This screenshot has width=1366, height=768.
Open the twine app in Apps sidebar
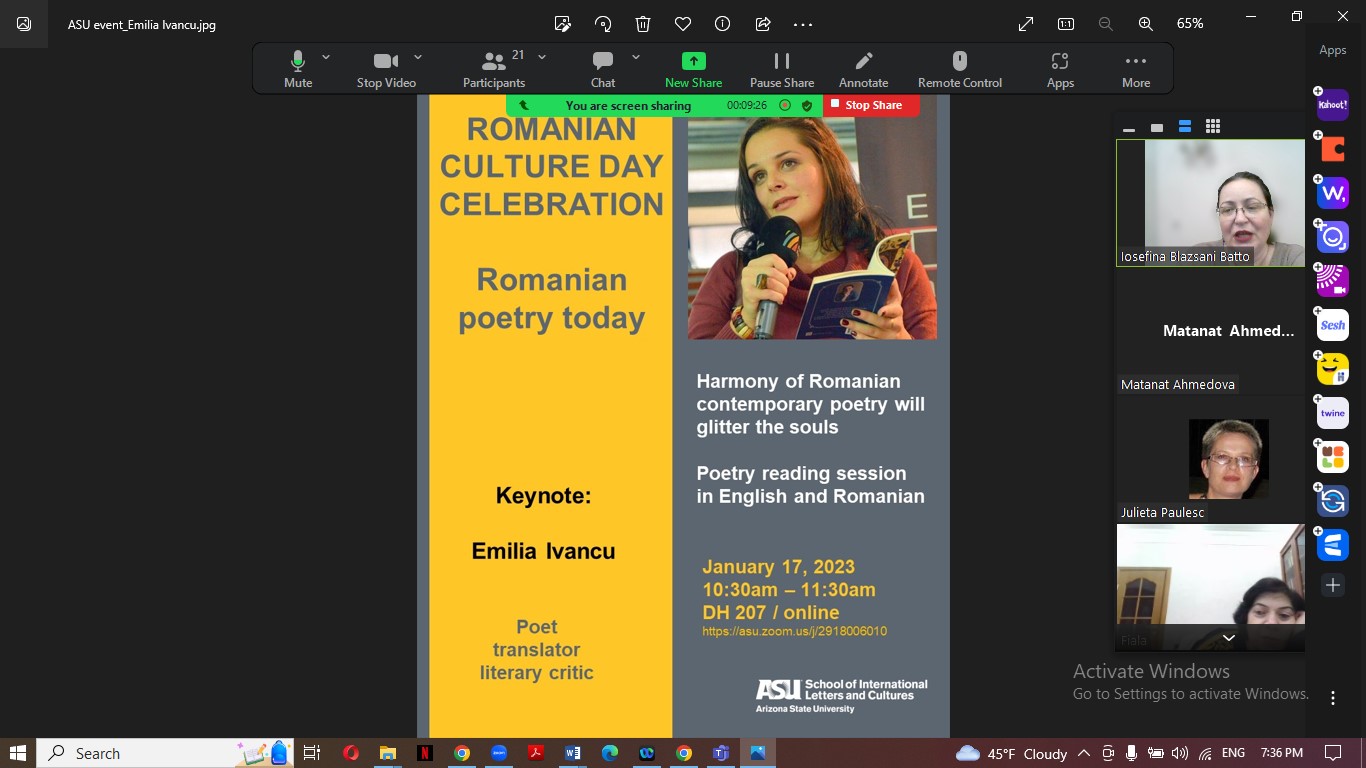[x=1332, y=413]
